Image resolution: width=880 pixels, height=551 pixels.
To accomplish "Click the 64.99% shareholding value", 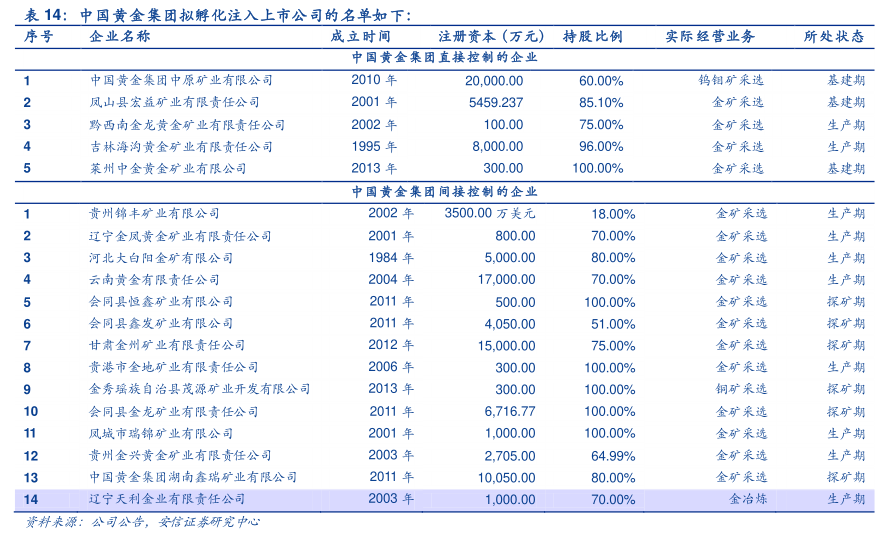I will [x=613, y=455].
